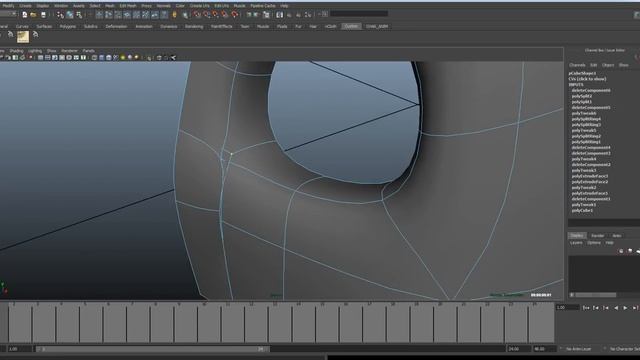Switch to the nCloth shelf tab

point(330,26)
